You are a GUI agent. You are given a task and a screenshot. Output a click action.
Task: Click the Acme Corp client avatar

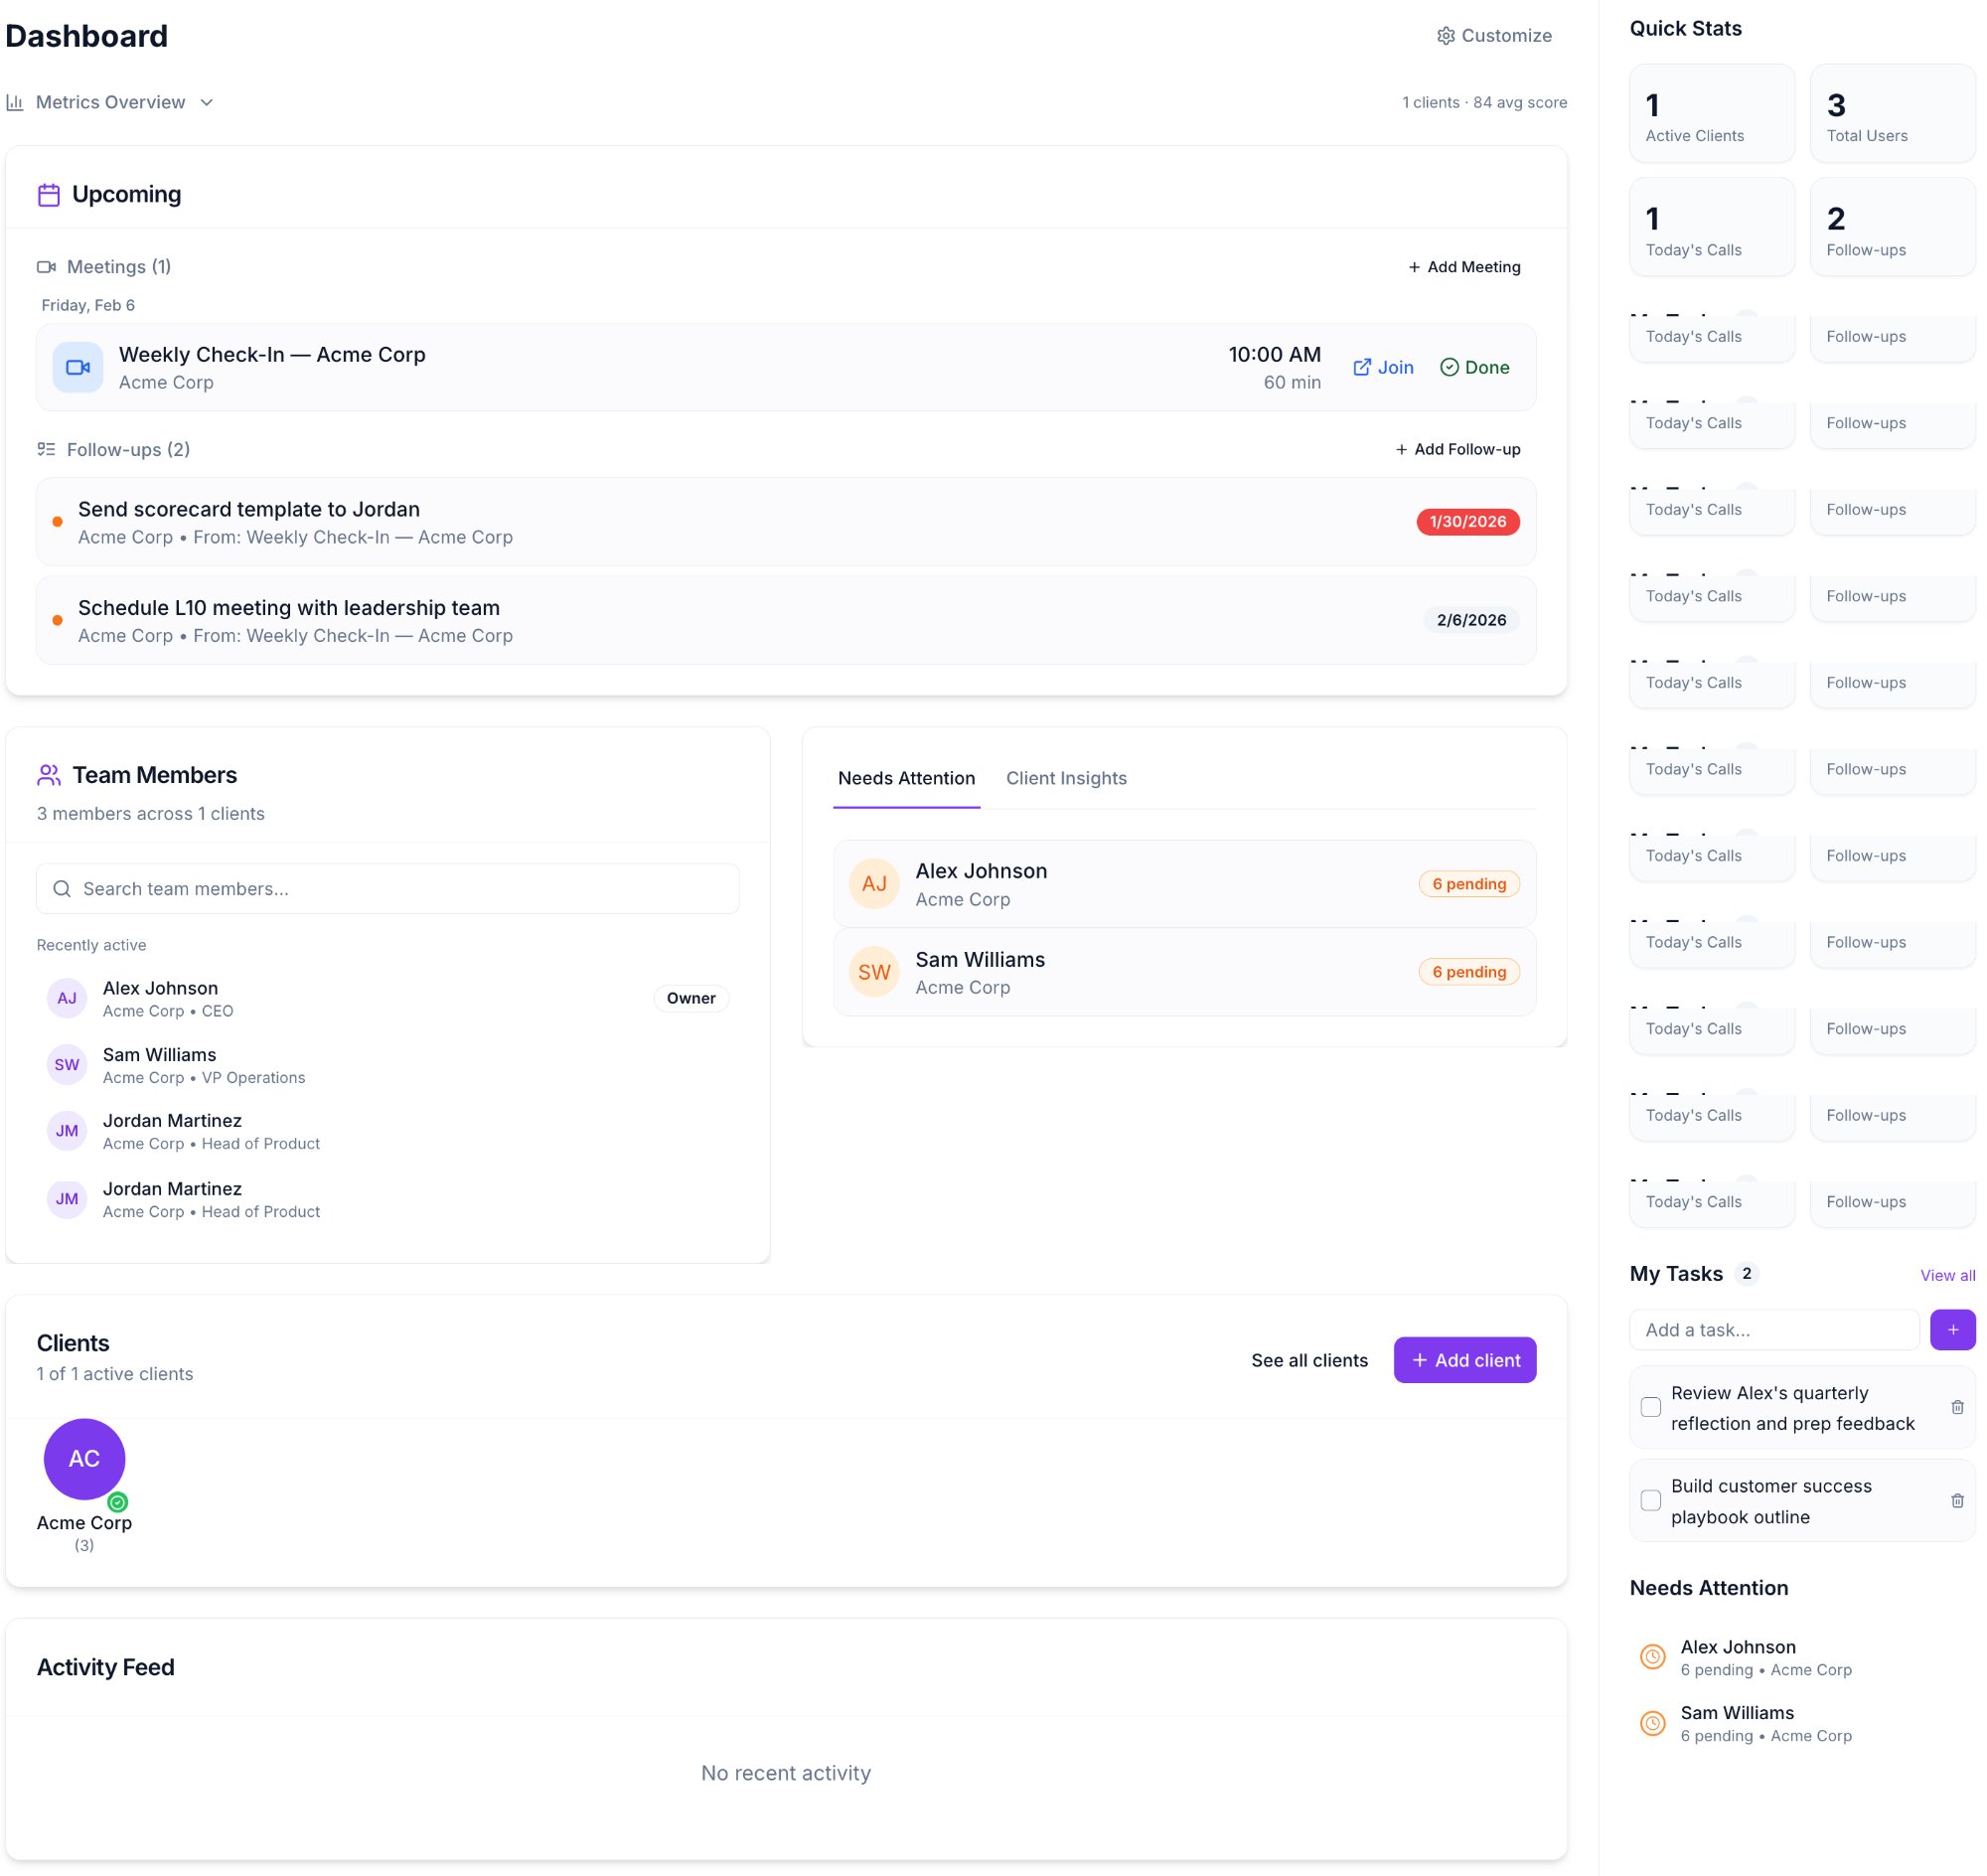pyautogui.click(x=84, y=1458)
